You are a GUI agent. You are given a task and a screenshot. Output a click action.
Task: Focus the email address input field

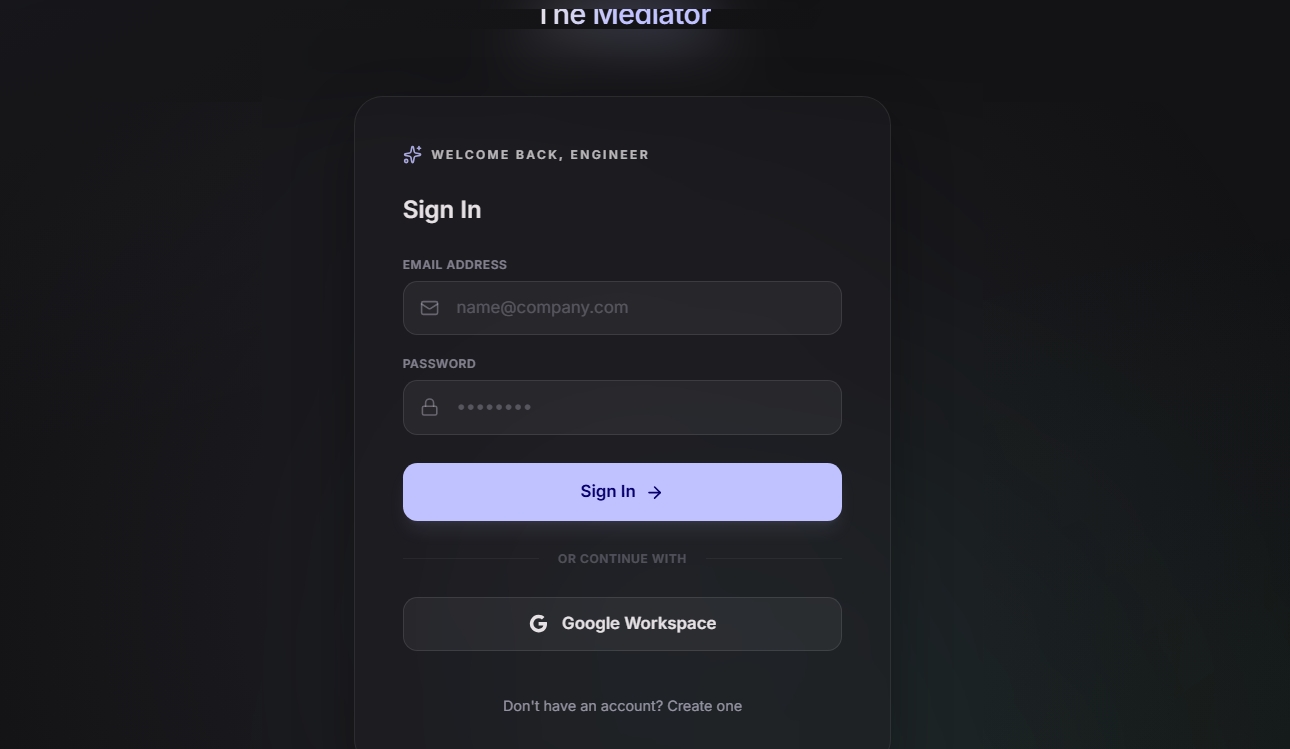tap(622, 308)
